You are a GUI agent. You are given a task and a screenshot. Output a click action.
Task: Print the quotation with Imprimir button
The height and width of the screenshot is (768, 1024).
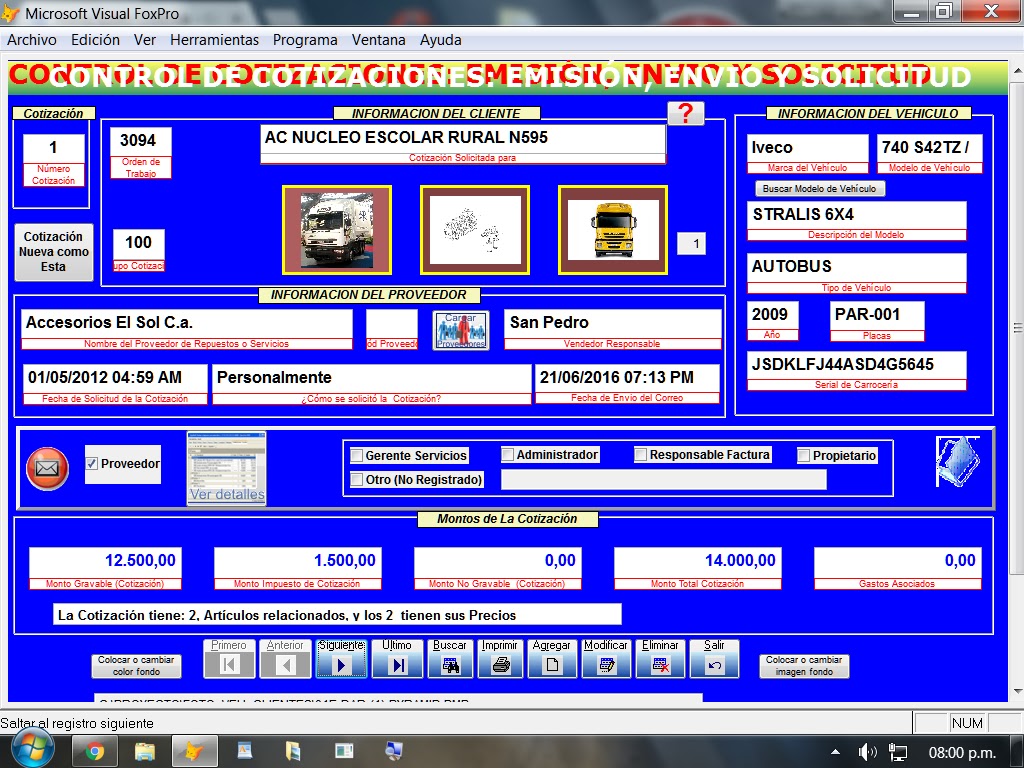pyautogui.click(x=500, y=658)
